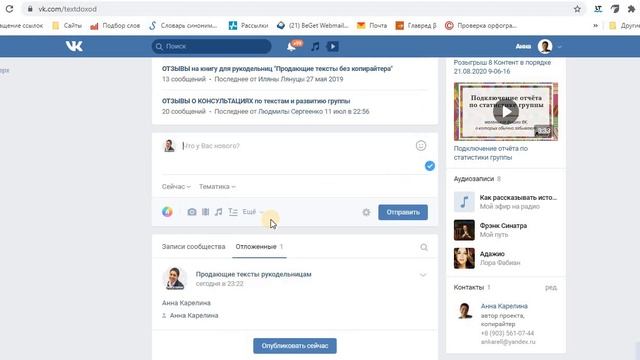This screenshot has height=360, width=640.
Task: Open the Словарь синонимов bookmark
Action: [x=183, y=25]
